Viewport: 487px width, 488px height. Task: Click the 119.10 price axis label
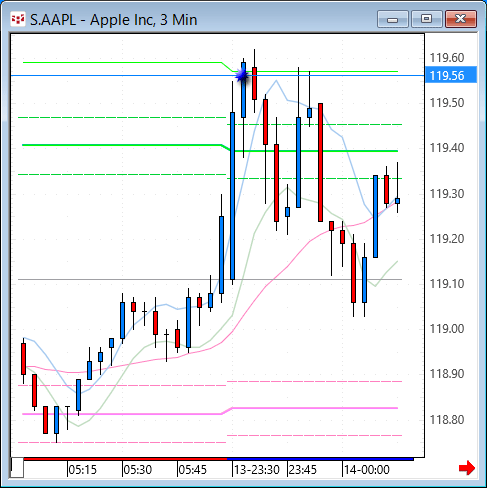coord(447,284)
